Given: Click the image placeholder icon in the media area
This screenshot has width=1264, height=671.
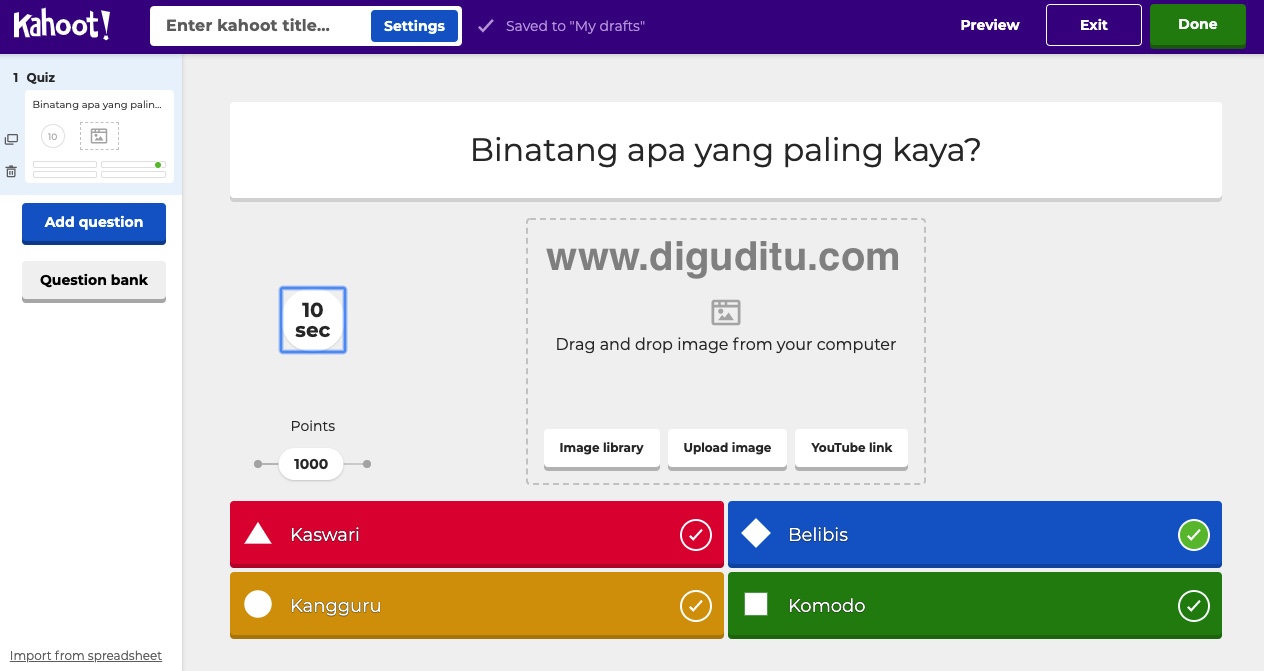Looking at the screenshot, I should point(725,312).
